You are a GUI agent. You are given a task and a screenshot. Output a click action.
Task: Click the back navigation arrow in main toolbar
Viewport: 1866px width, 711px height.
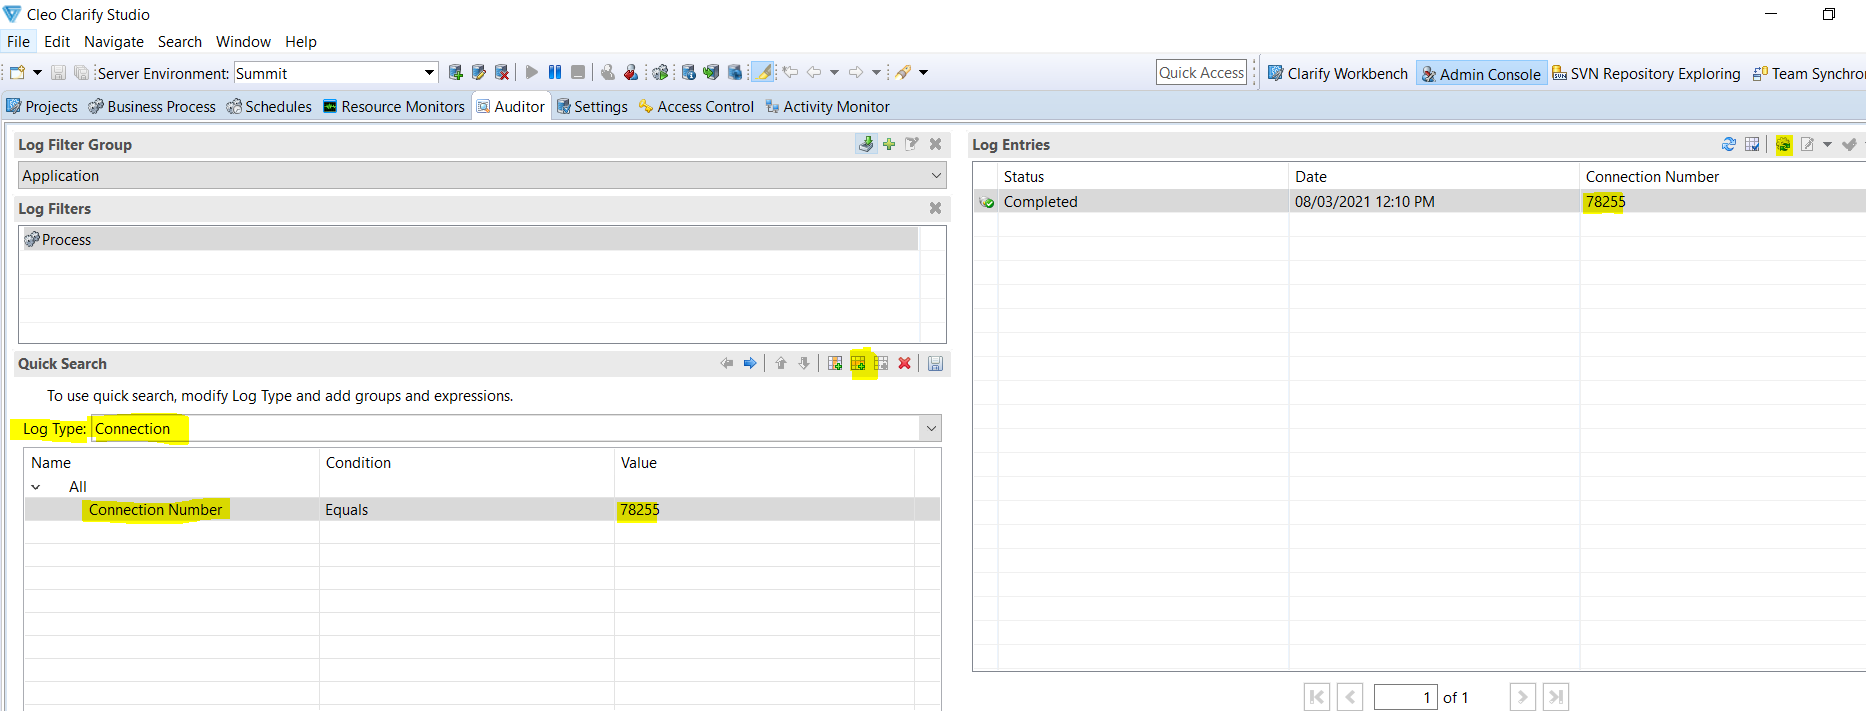coord(814,72)
